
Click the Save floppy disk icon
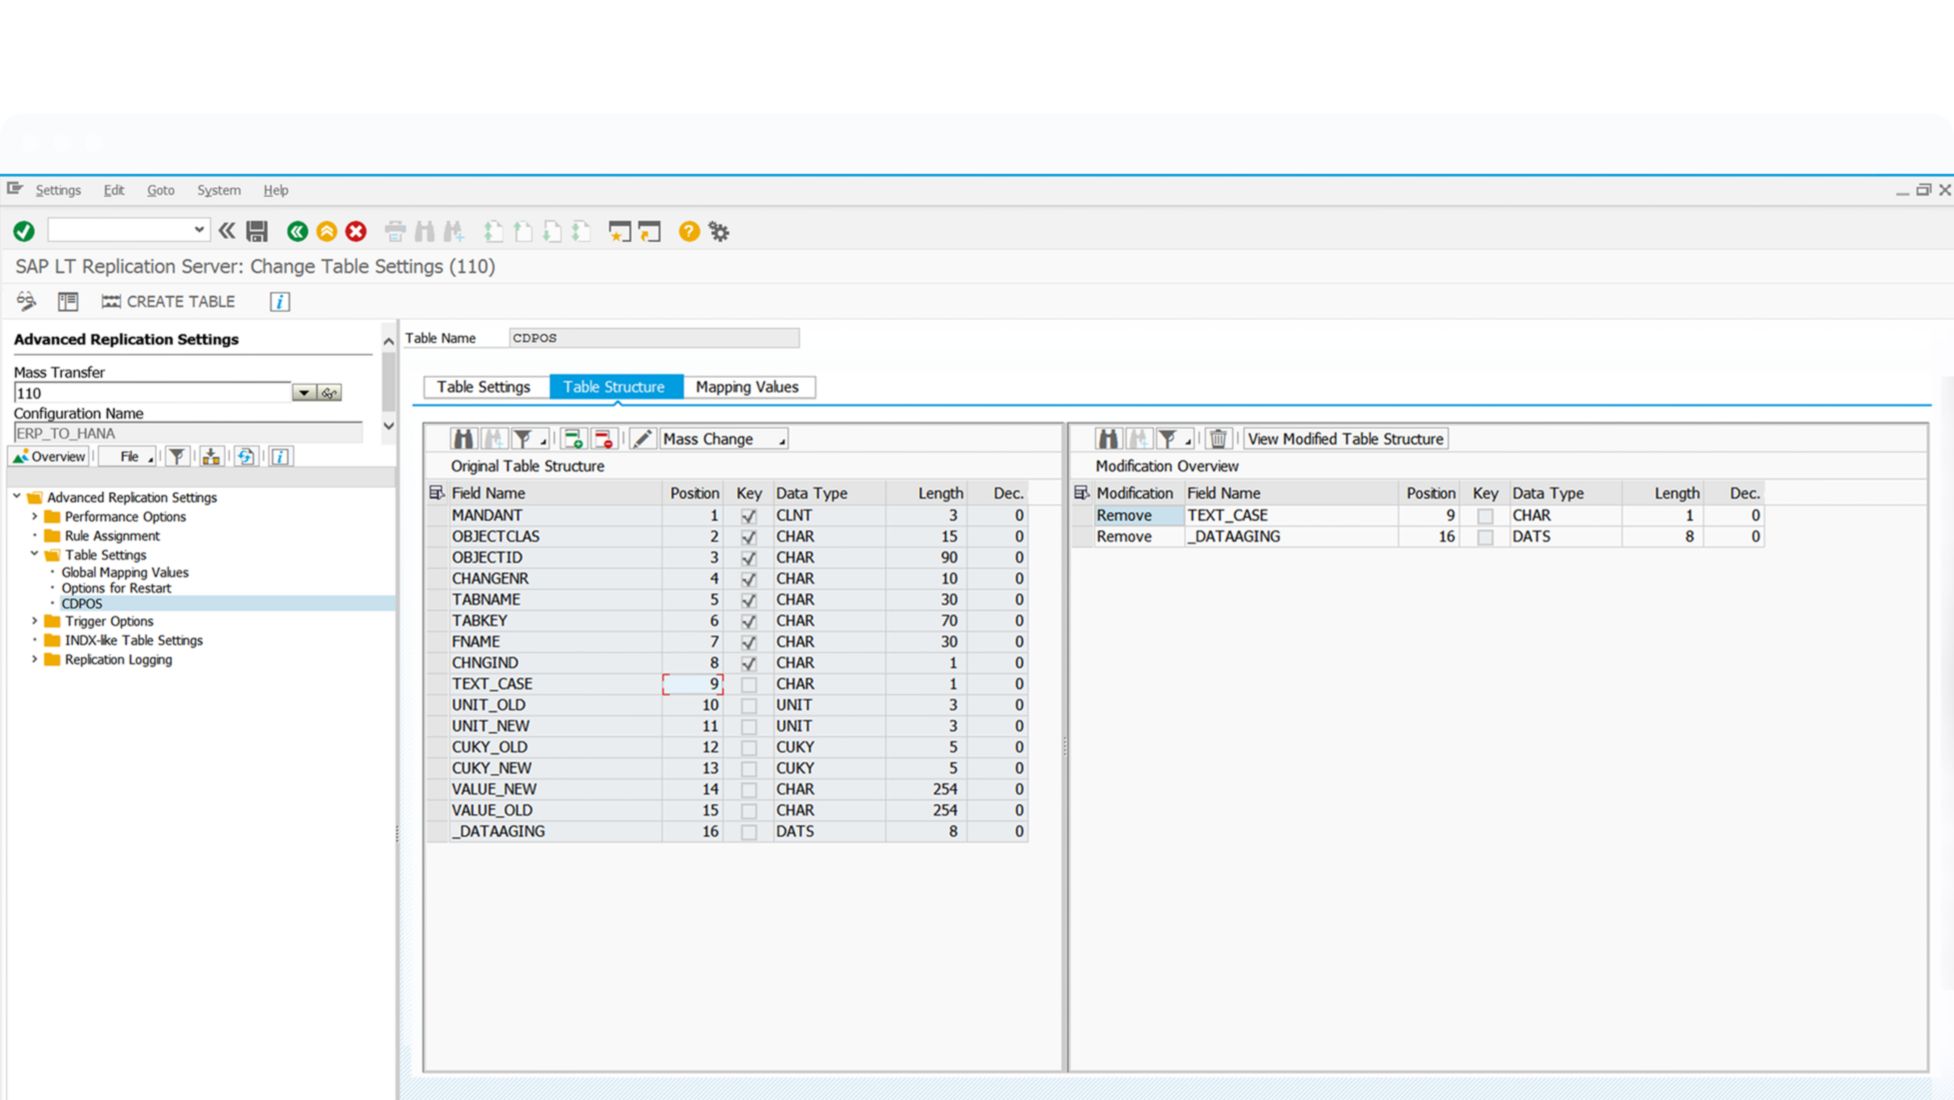coord(257,232)
